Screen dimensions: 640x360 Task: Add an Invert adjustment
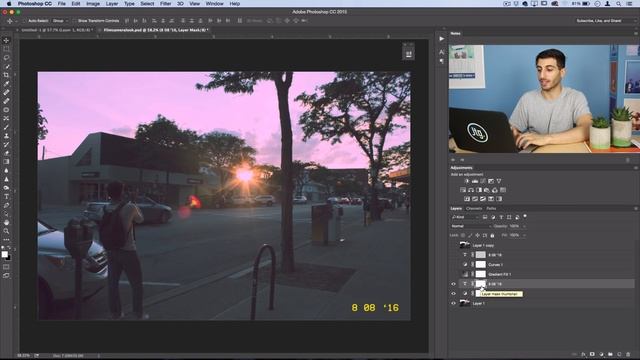(467, 199)
